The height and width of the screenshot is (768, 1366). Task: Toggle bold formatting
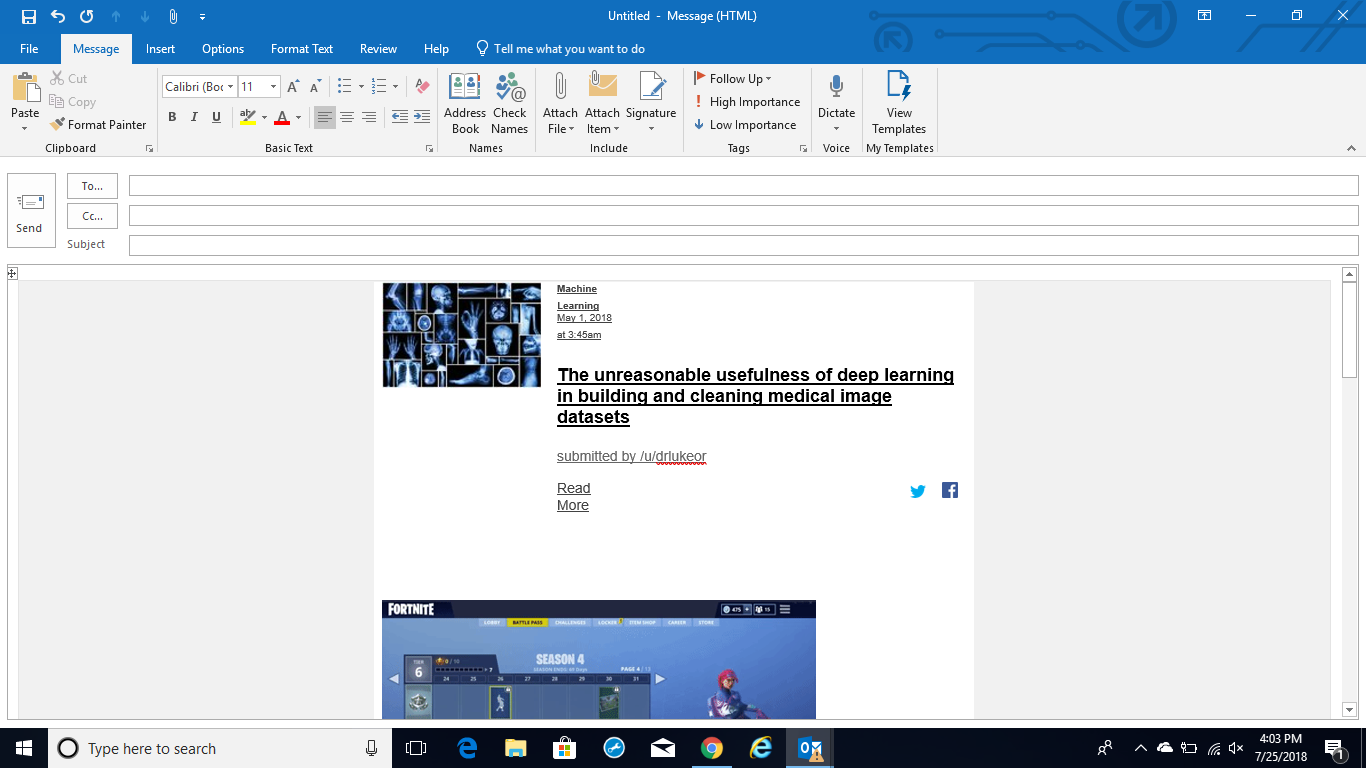tap(172, 117)
